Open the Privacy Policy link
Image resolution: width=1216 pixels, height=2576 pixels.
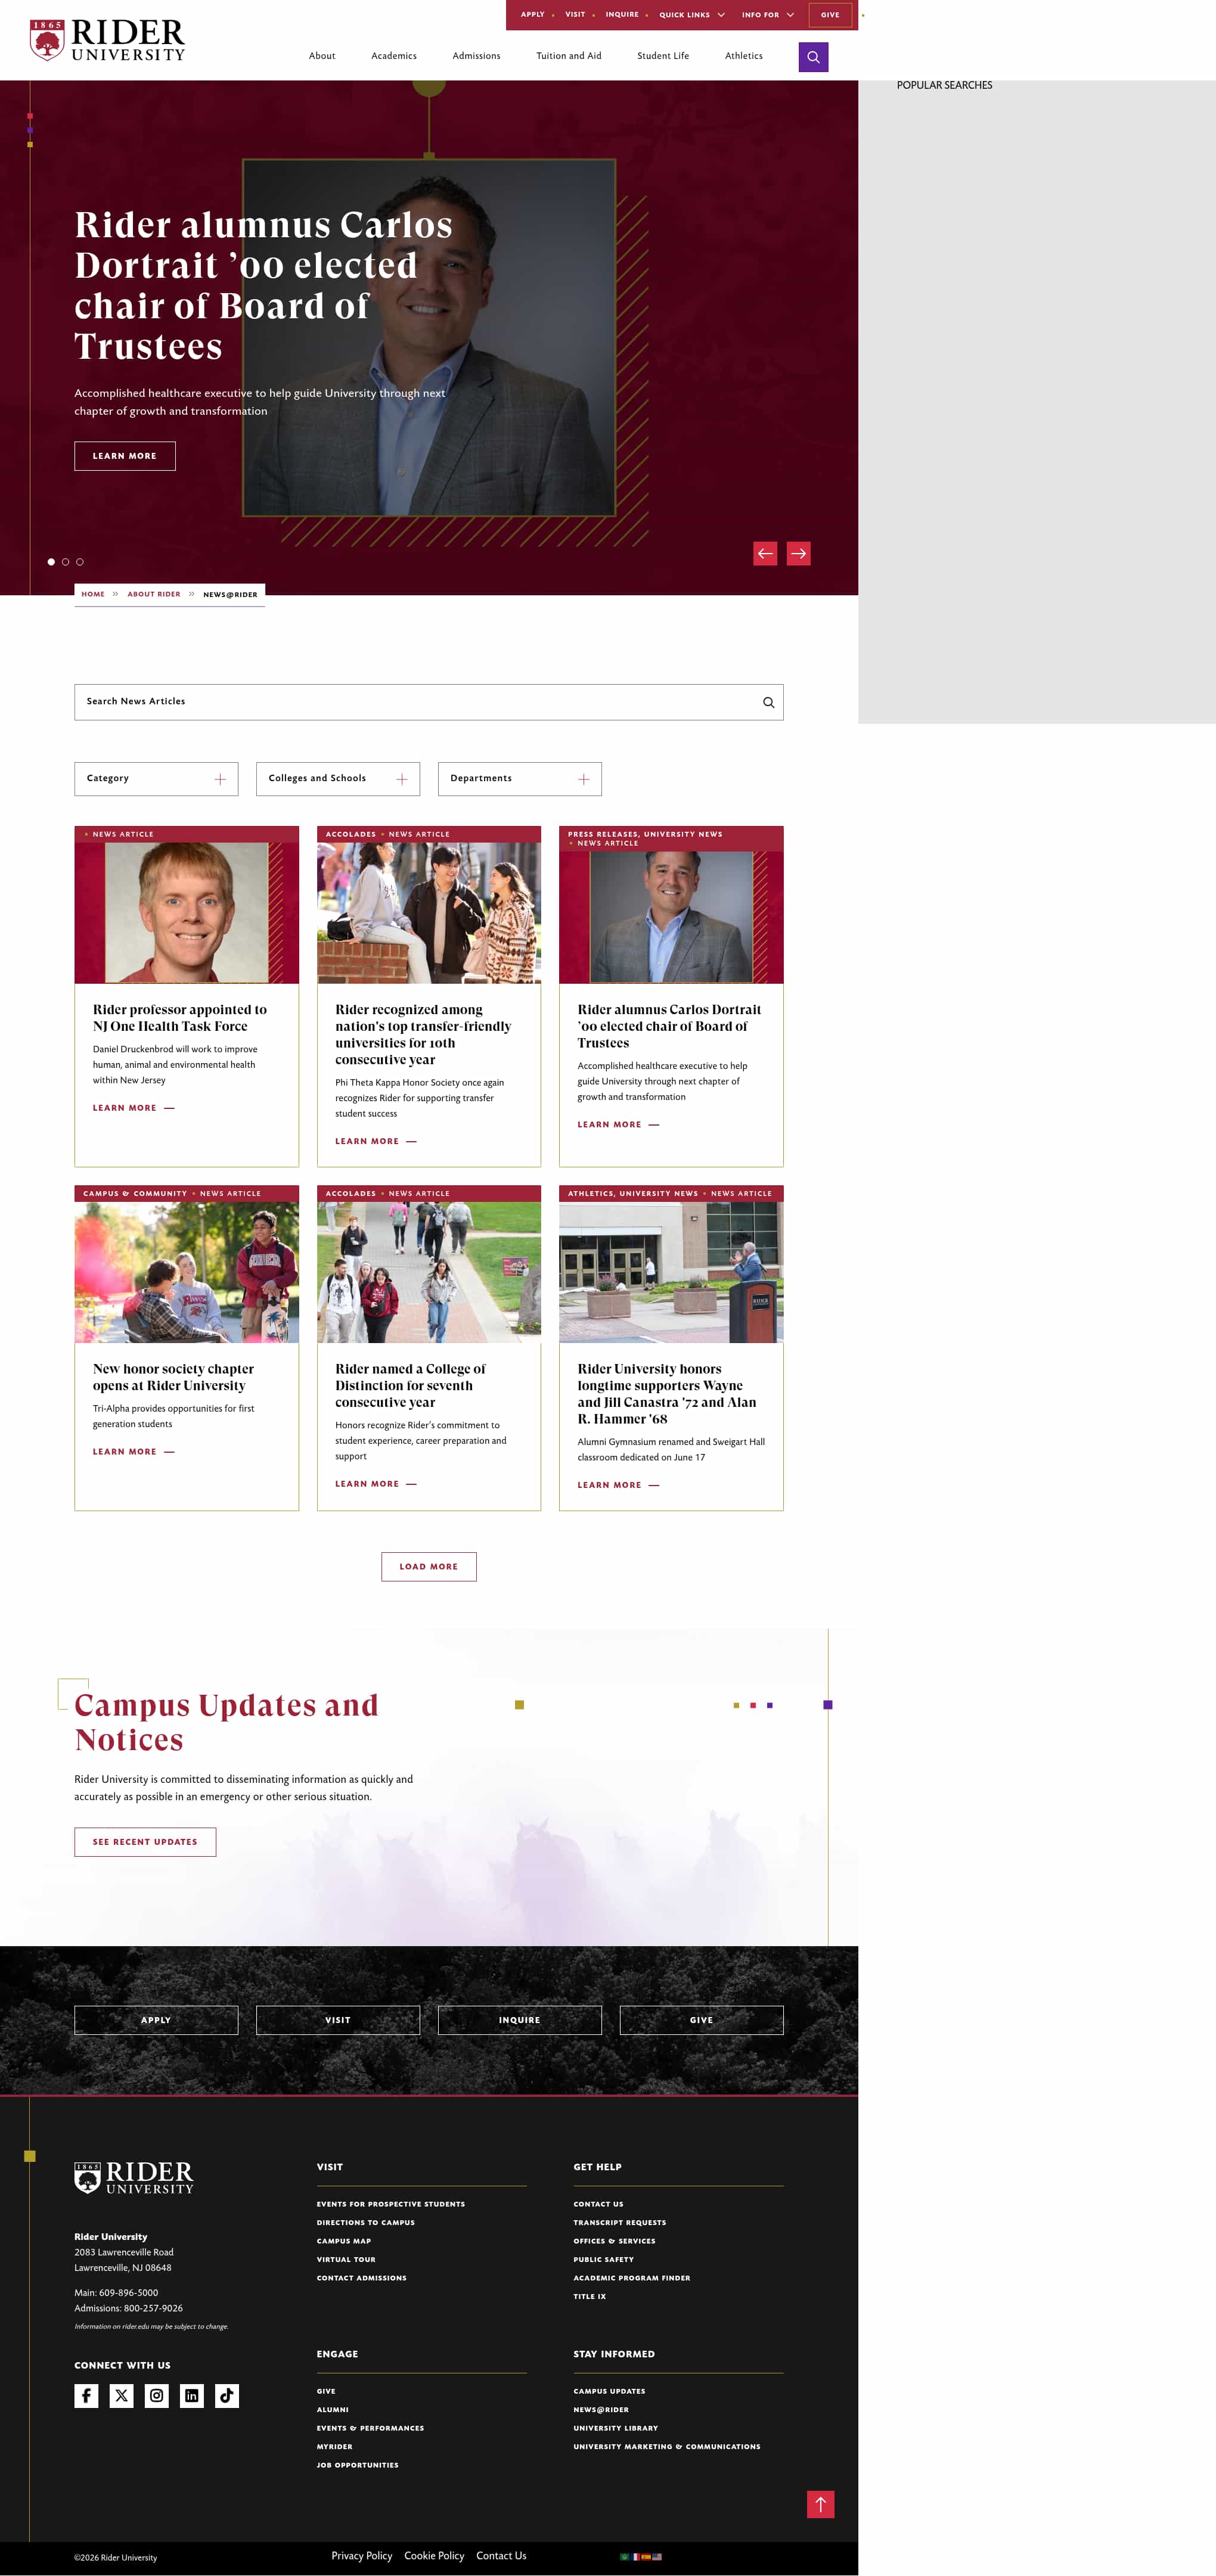[x=362, y=2555]
